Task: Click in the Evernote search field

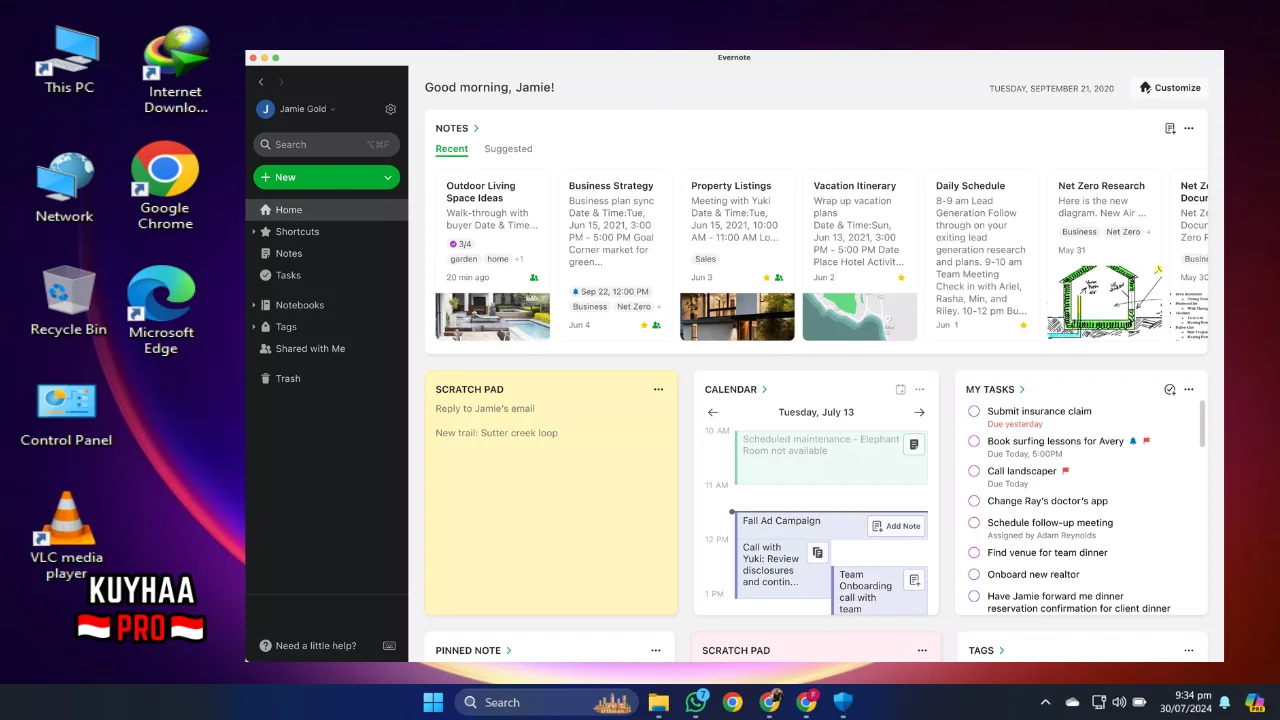Action: 326,144
